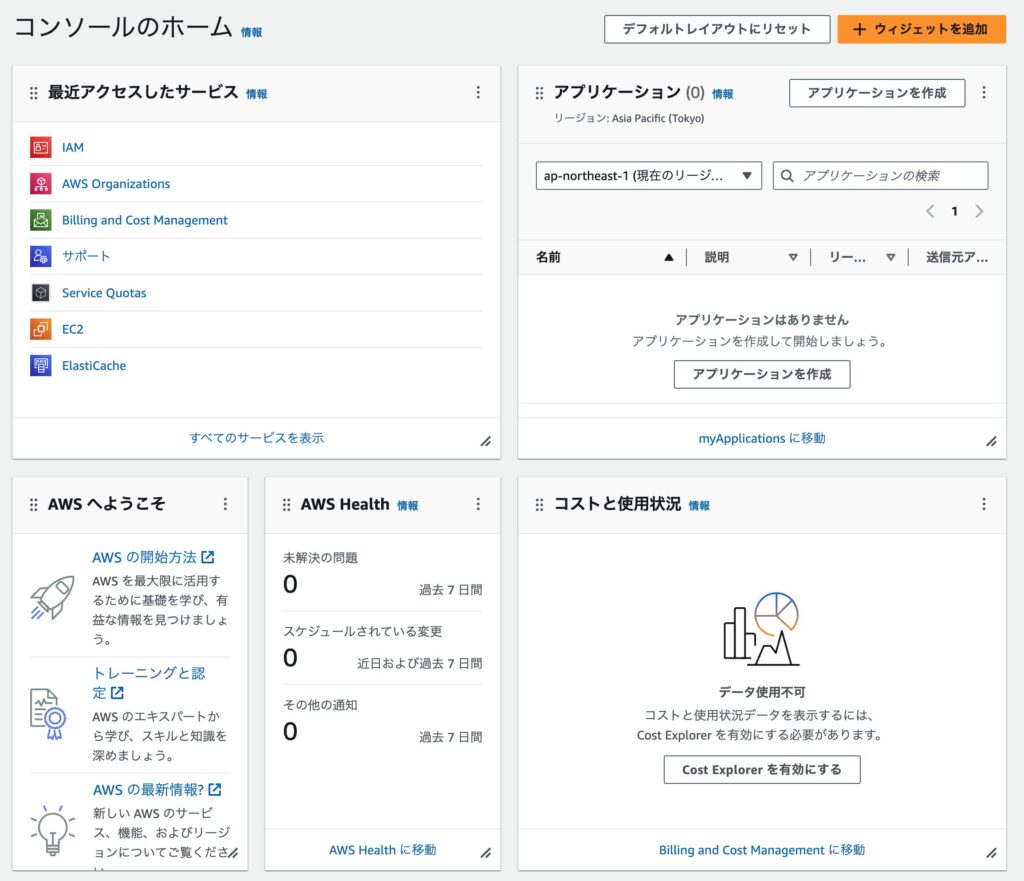Viewport: 1024px width, 881px height.
Task: Click 情報 link next to コストと使用状況
Action: click(699, 505)
